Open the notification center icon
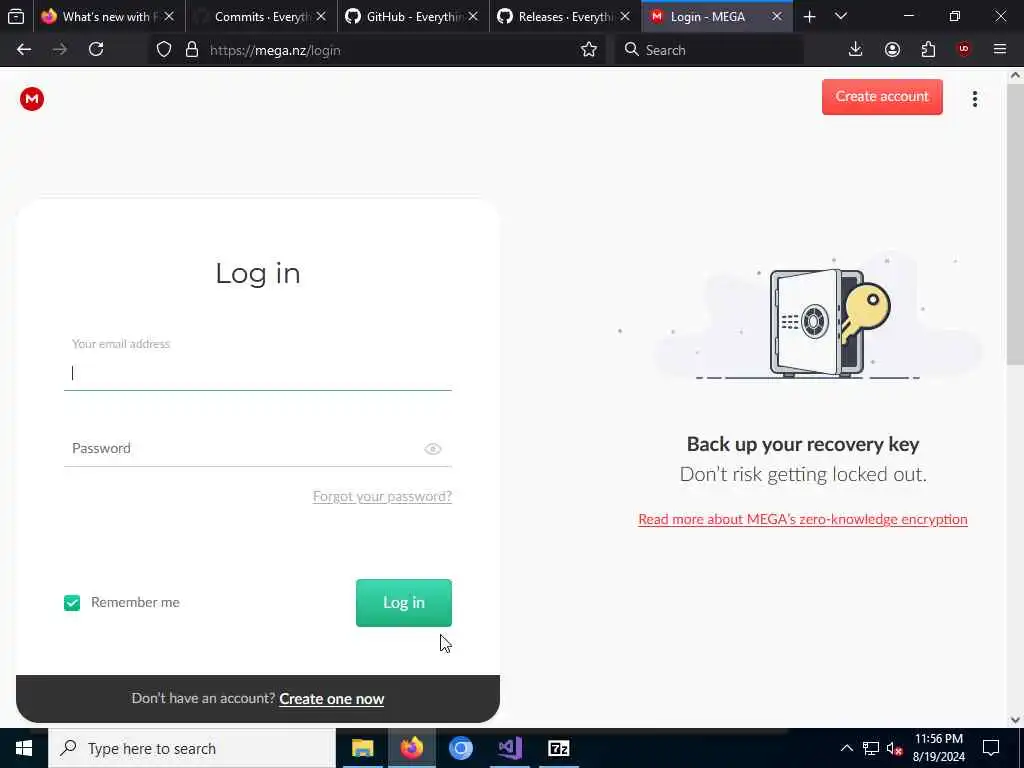The height and width of the screenshot is (768, 1024). 991,748
